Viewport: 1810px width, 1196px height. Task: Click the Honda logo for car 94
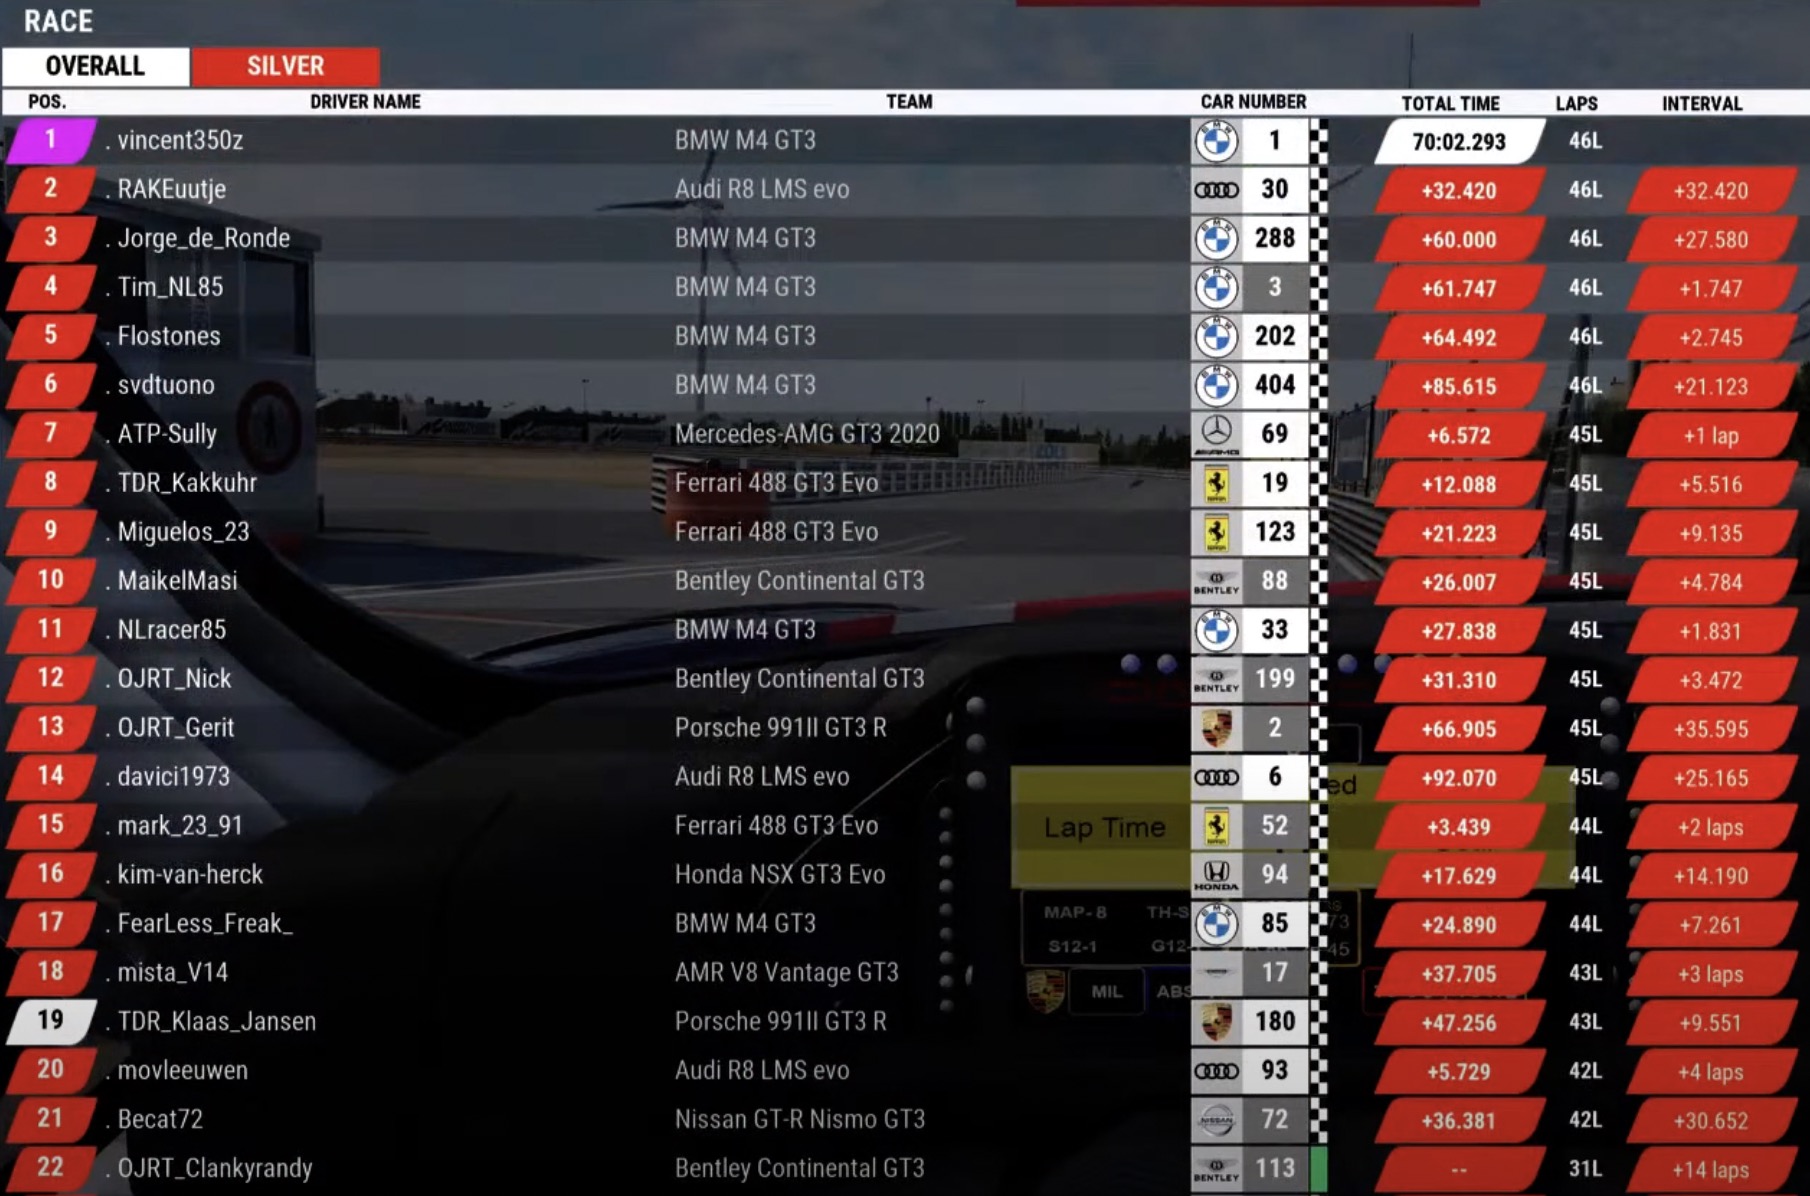click(1216, 876)
